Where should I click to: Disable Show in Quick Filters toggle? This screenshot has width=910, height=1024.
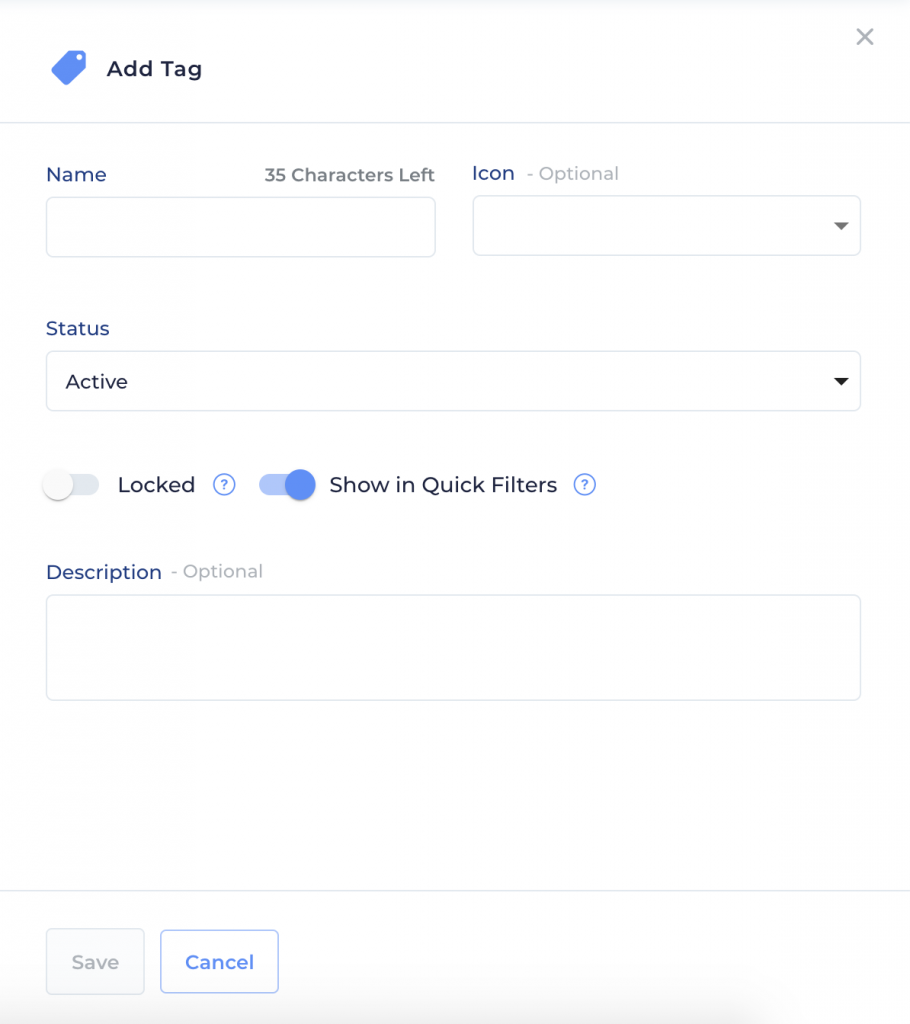(x=287, y=485)
